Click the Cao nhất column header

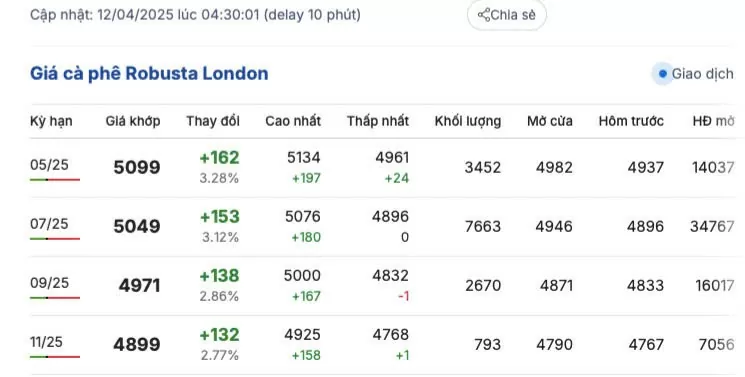point(293,121)
